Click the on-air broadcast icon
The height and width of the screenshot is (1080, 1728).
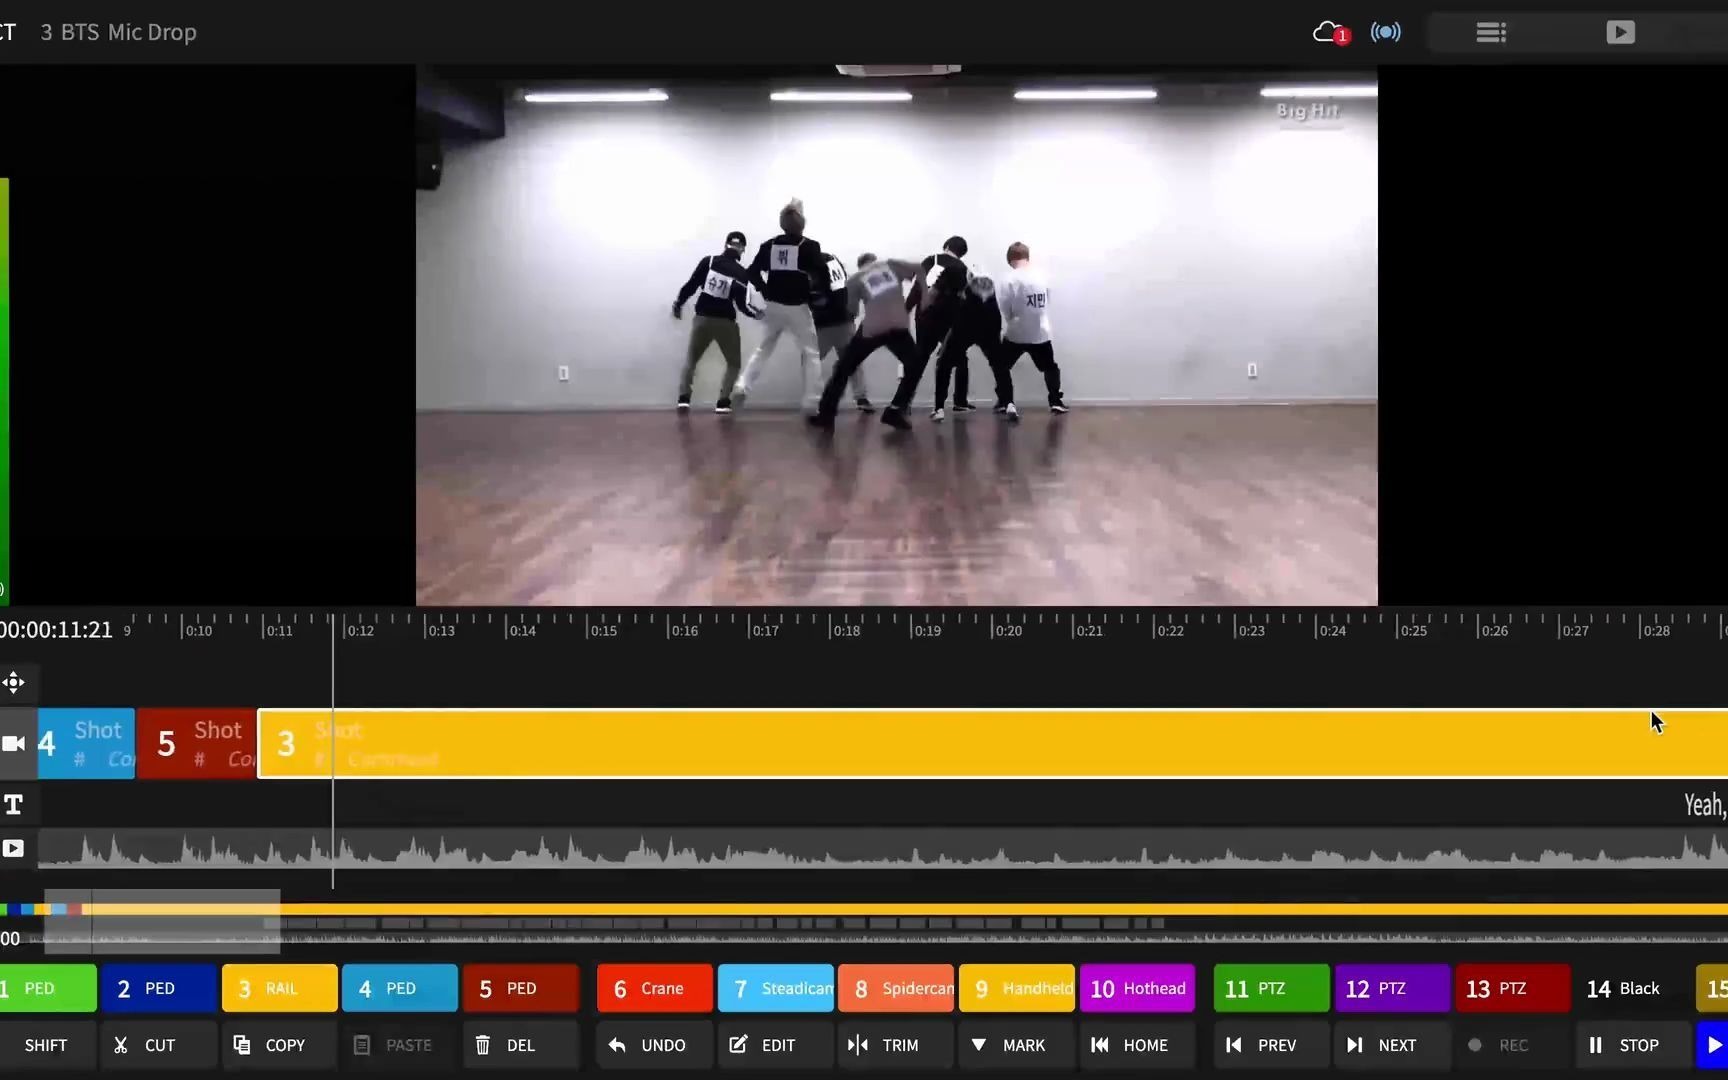[x=1385, y=32]
